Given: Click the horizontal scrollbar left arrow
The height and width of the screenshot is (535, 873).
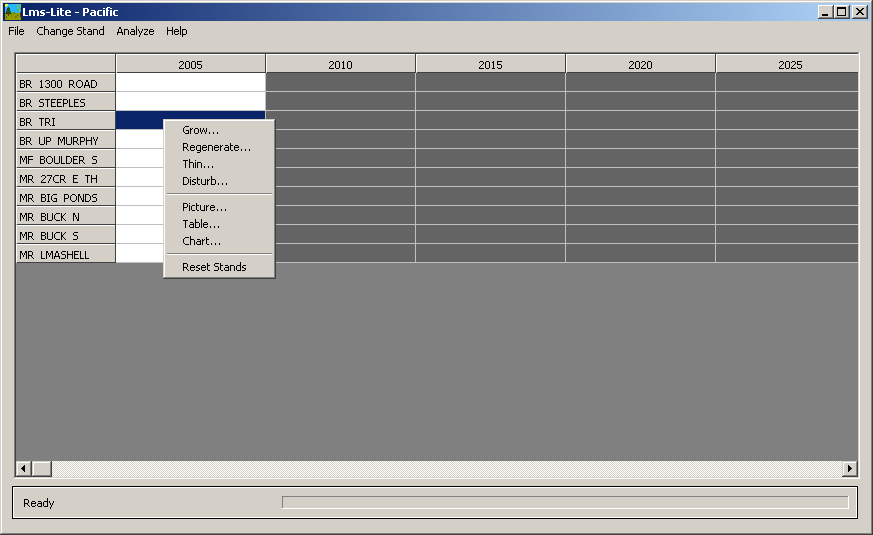Looking at the screenshot, I should pyautogui.click(x=23, y=468).
